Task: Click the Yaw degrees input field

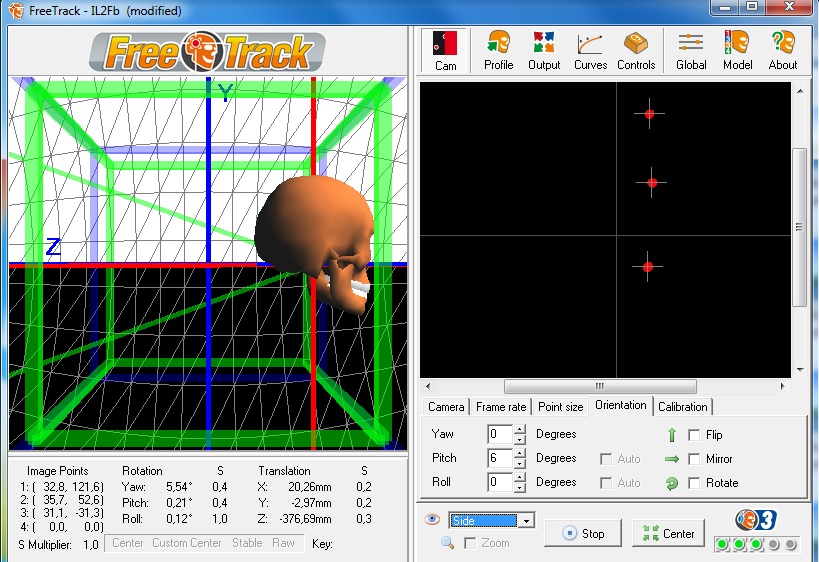Action: click(500, 435)
